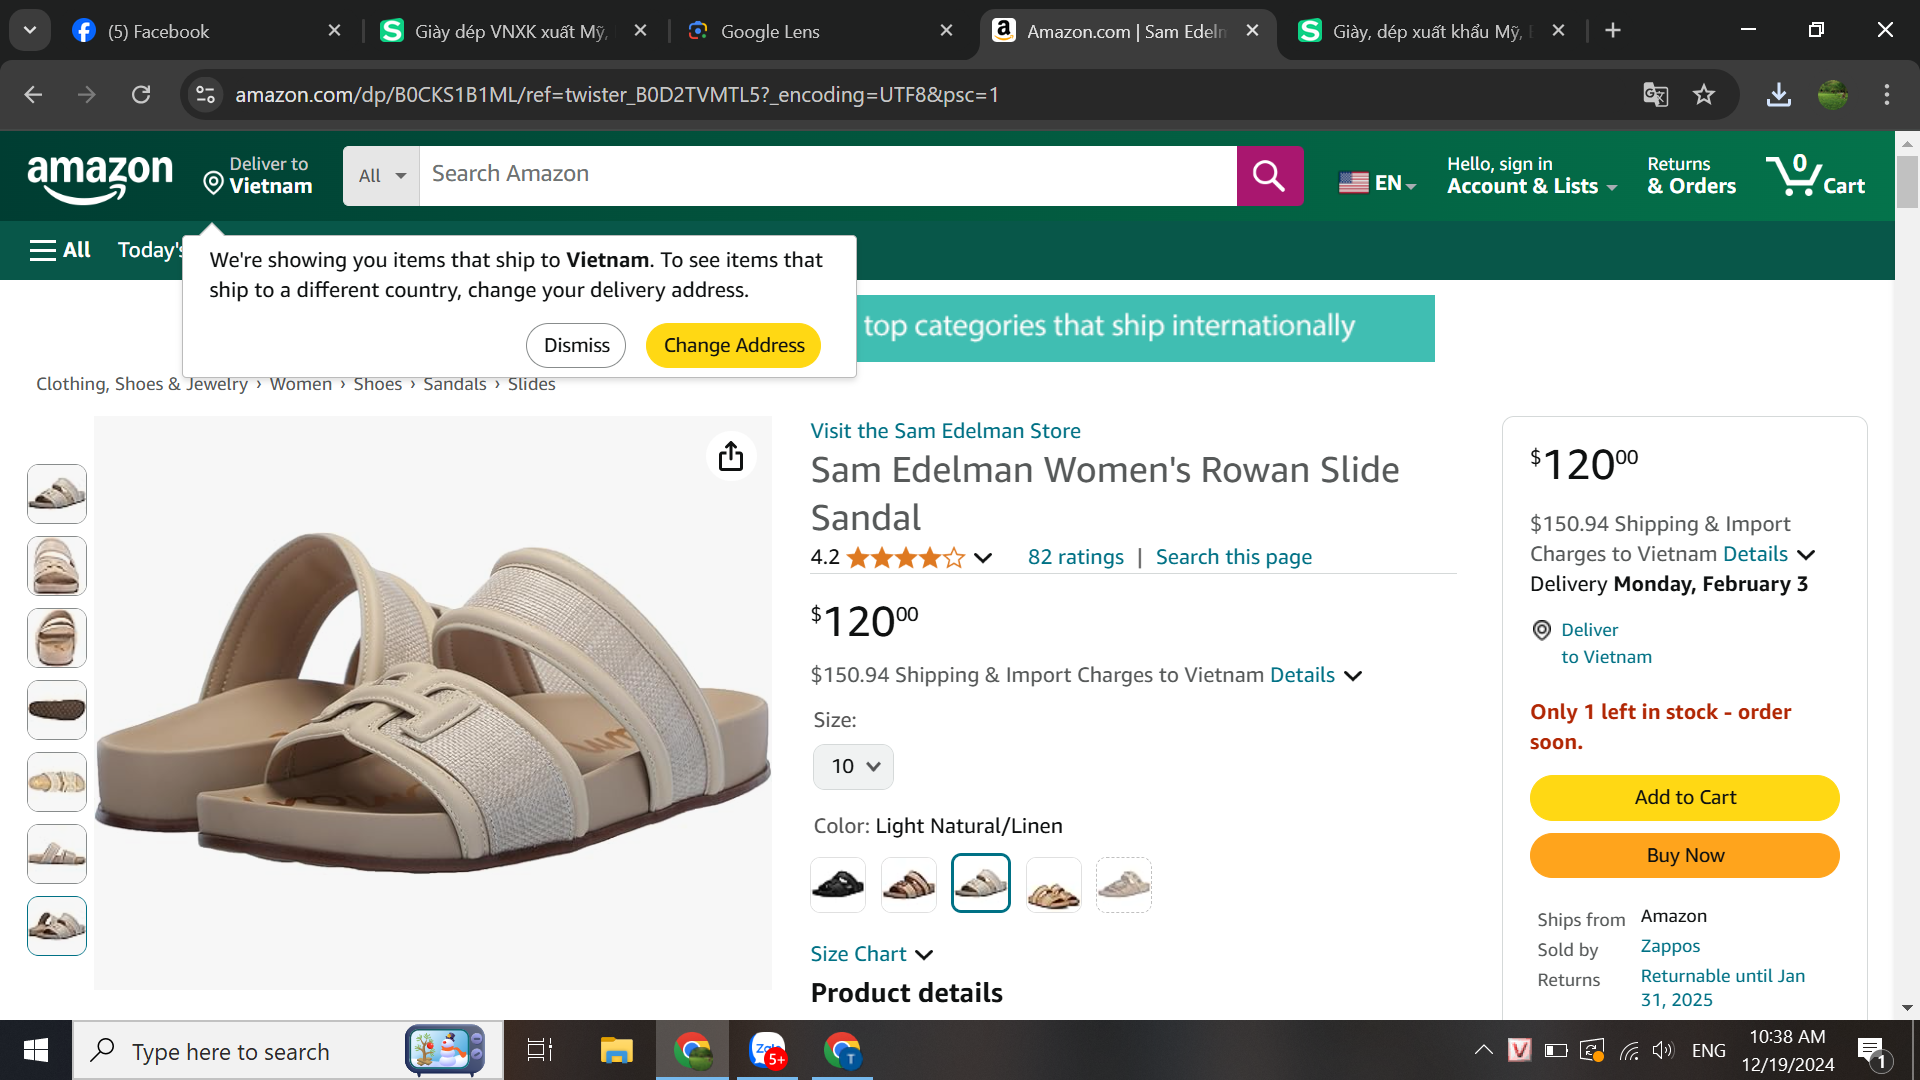Click the Add to Cart button
The height and width of the screenshot is (1080, 1920).
click(x=1684, y=798)
